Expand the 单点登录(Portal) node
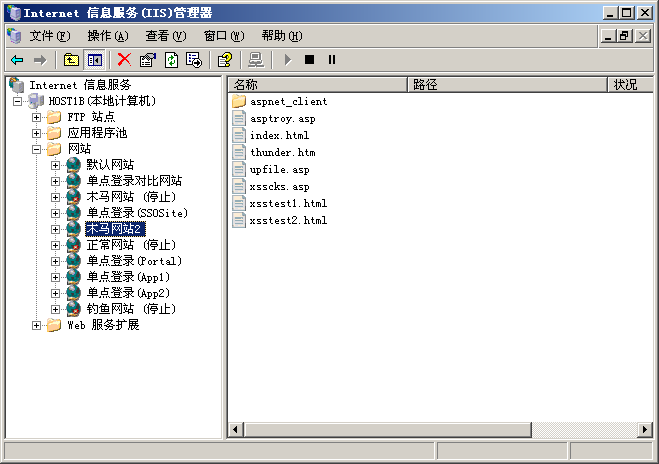 click(55, 261)
